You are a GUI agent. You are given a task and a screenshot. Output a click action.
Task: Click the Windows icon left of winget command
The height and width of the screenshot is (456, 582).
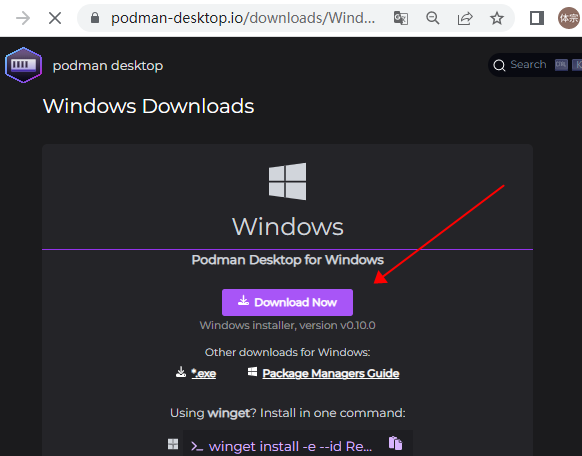(x=173, y=444)
